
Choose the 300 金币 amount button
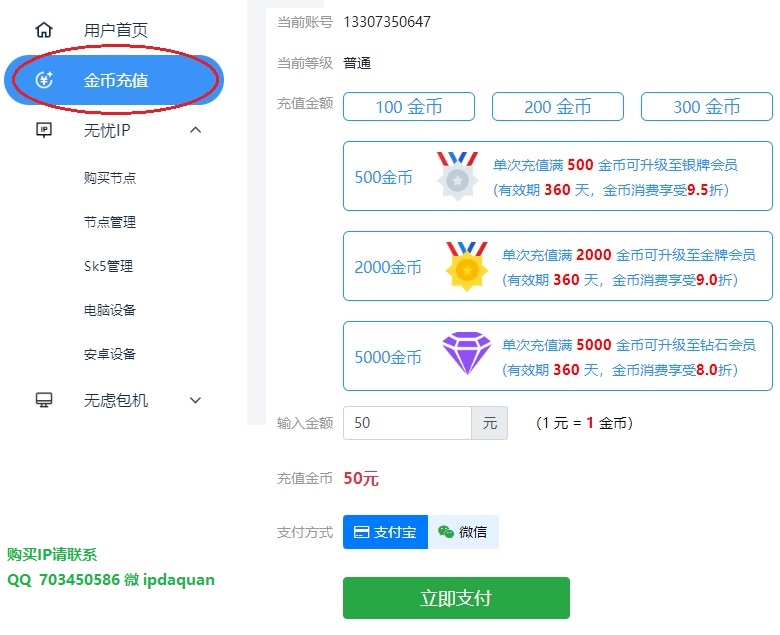(x=706, y=106)
